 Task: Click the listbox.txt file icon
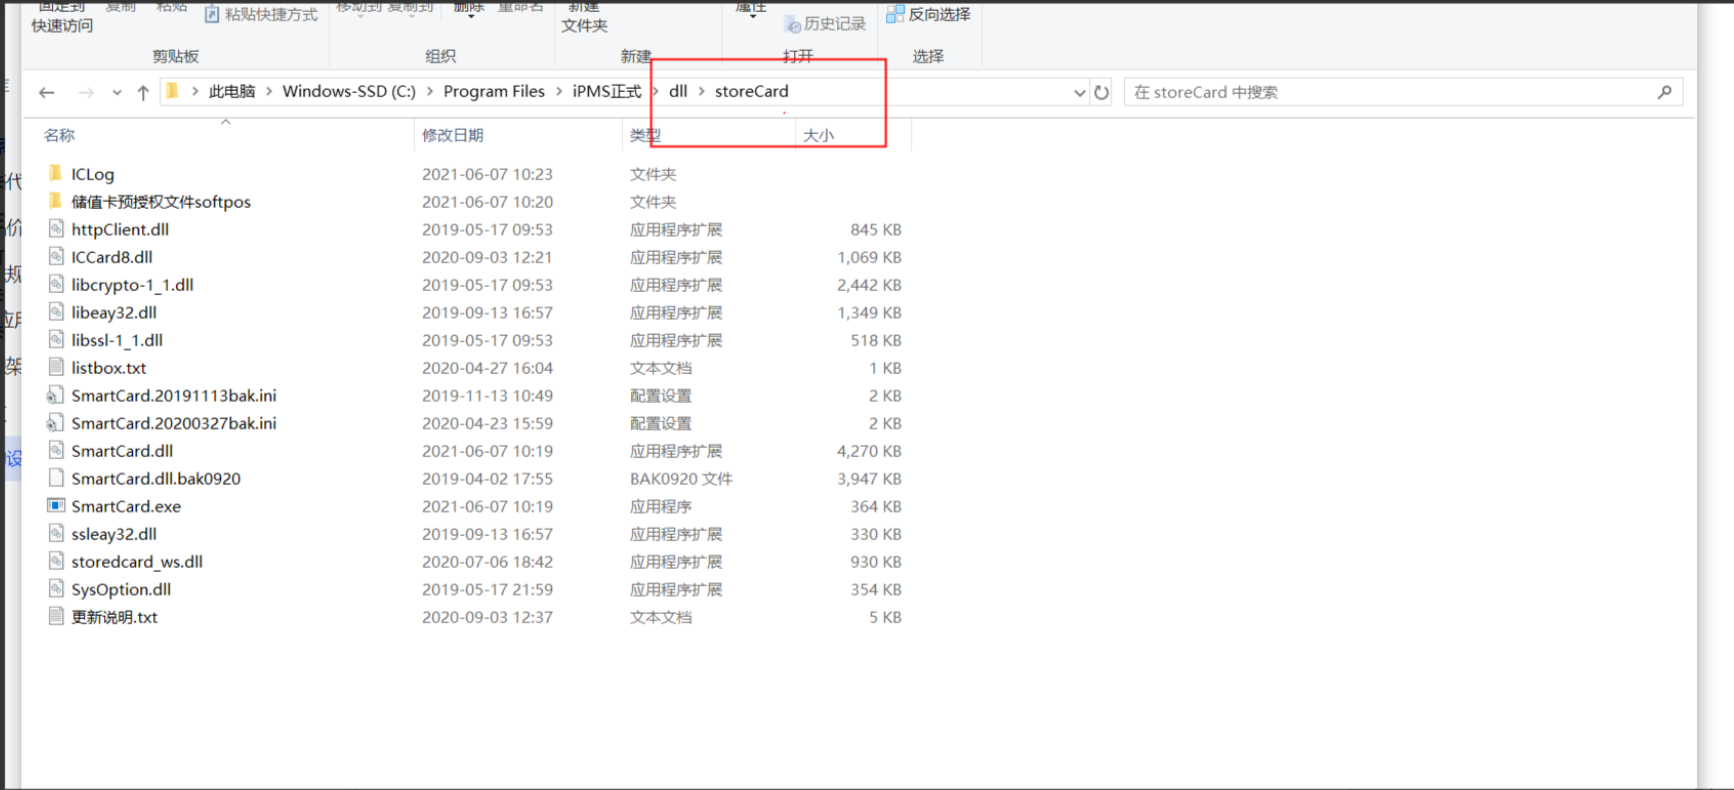pyautogui.click(x=56, y=368)
